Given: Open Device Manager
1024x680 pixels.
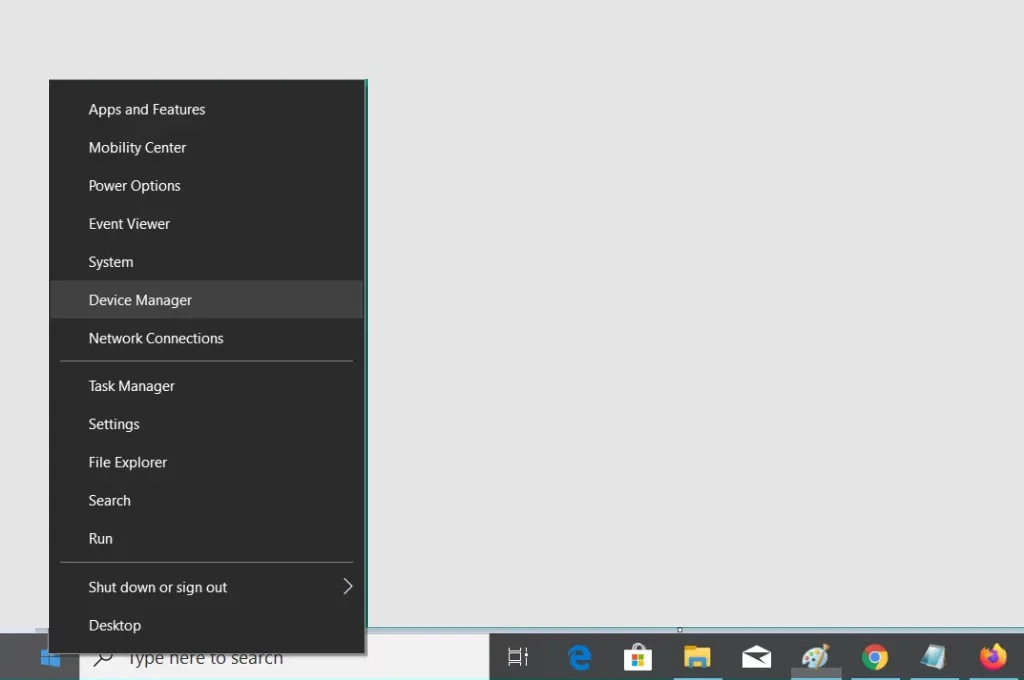Looking at the screenshot, I should tap(206, 300).
